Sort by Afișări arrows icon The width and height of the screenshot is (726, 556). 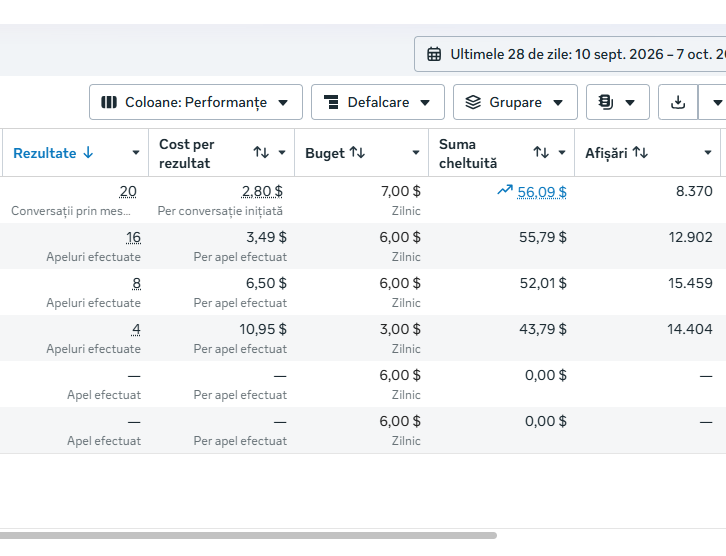pyautogui.click(x=640, y=152)
